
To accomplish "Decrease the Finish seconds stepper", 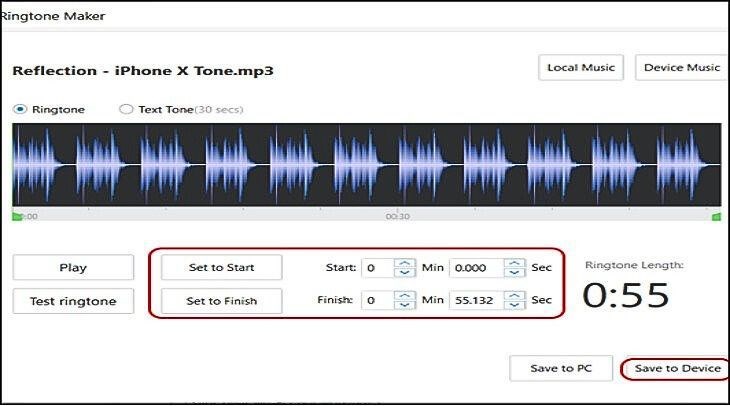I will coord(514,306).
